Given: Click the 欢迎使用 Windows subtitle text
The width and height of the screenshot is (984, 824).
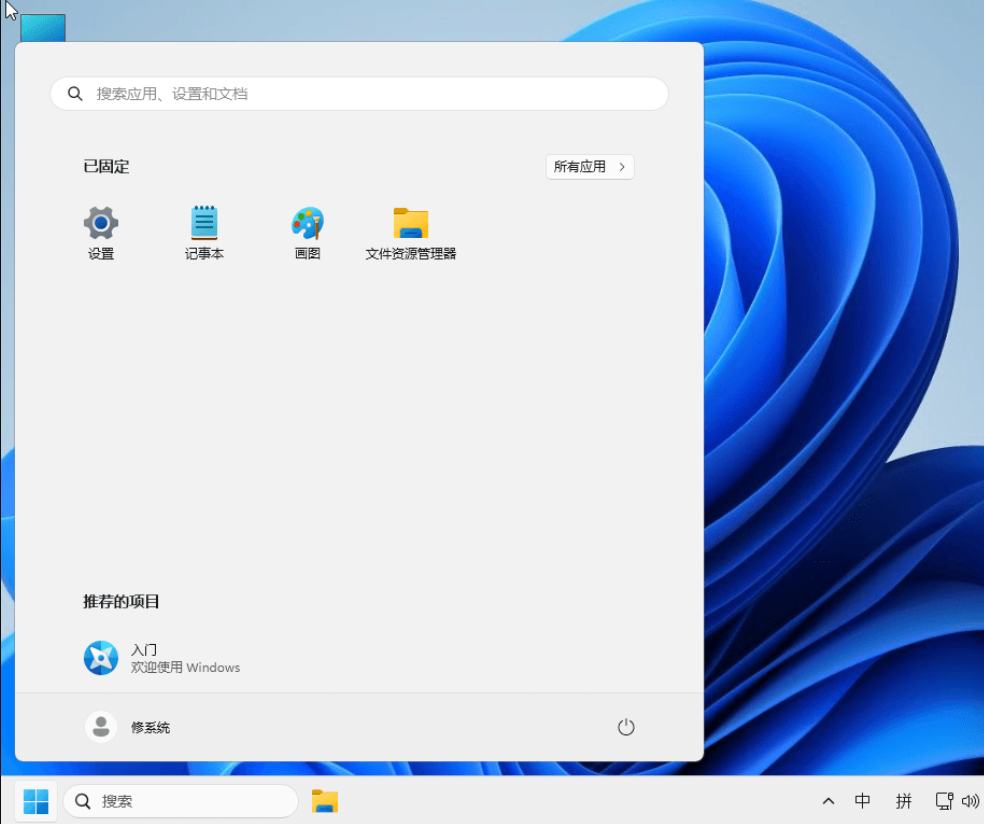Looking at the screenshot, I should [185, 667].
